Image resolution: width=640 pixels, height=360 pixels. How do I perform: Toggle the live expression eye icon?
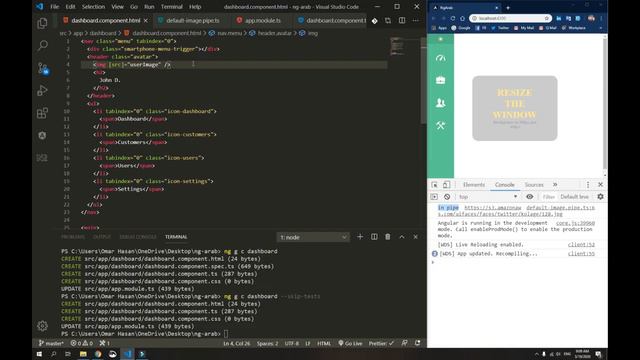pos(529,197)
